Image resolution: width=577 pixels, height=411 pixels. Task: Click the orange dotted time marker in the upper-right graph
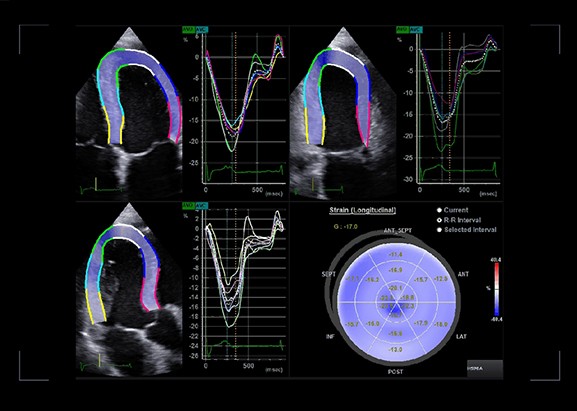click(450, 107)
